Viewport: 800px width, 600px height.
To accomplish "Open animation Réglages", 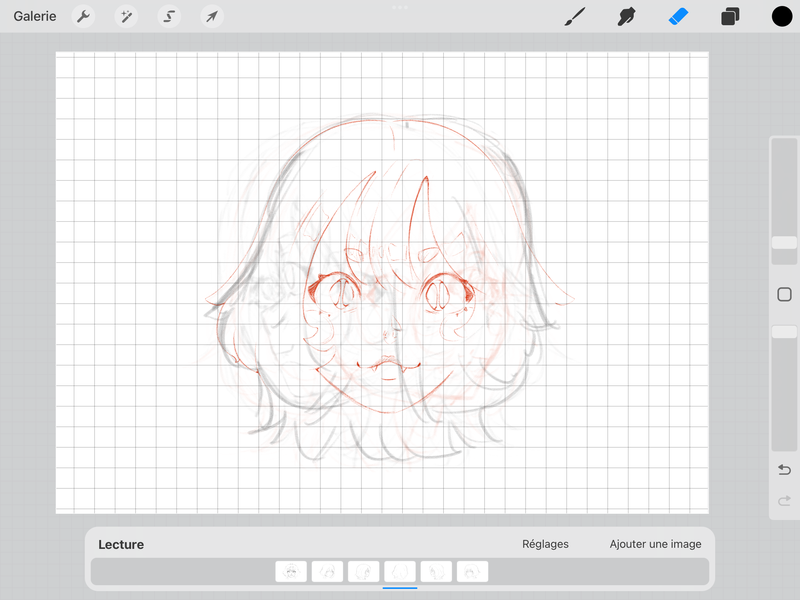I will coord(545,544).
